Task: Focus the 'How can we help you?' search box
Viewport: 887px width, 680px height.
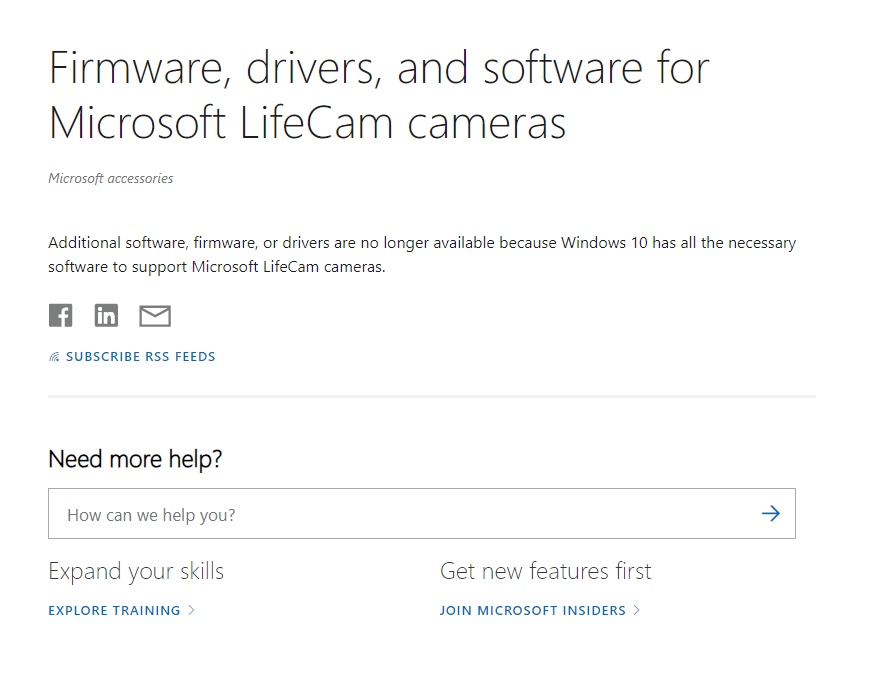Action: pyautogui.click(x=421, y=514)
